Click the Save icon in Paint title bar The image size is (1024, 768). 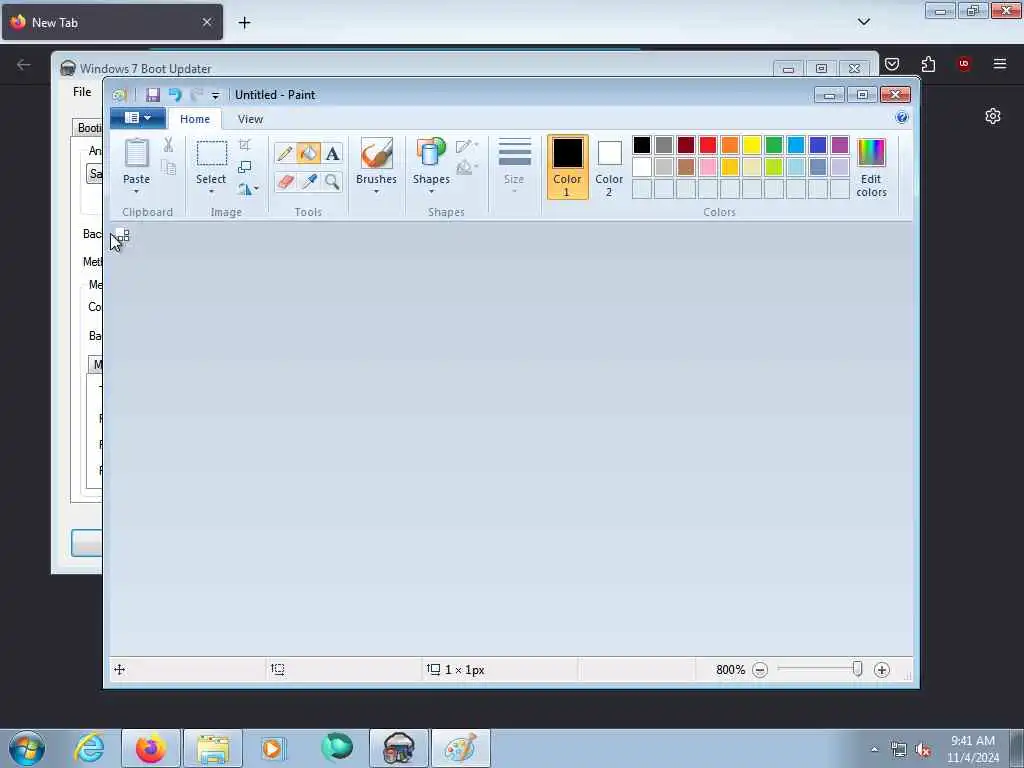pyautogui.click(x=153, y=95)
